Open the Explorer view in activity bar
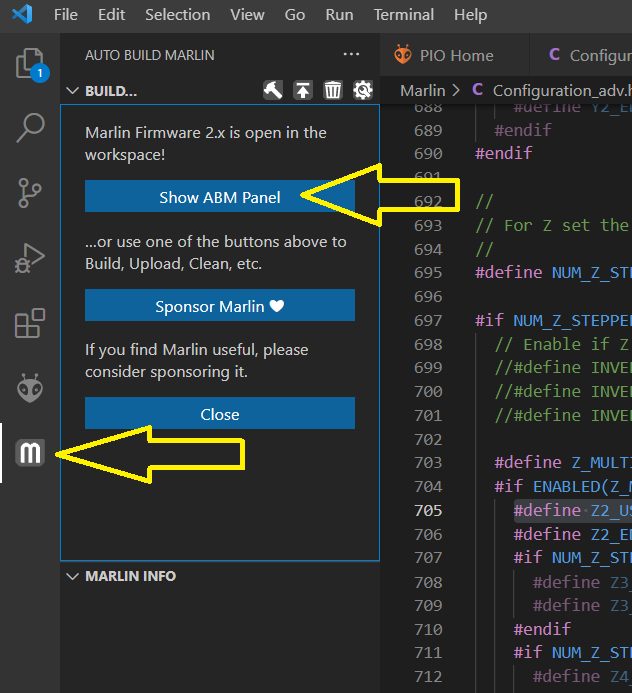 tap(30, 64)
